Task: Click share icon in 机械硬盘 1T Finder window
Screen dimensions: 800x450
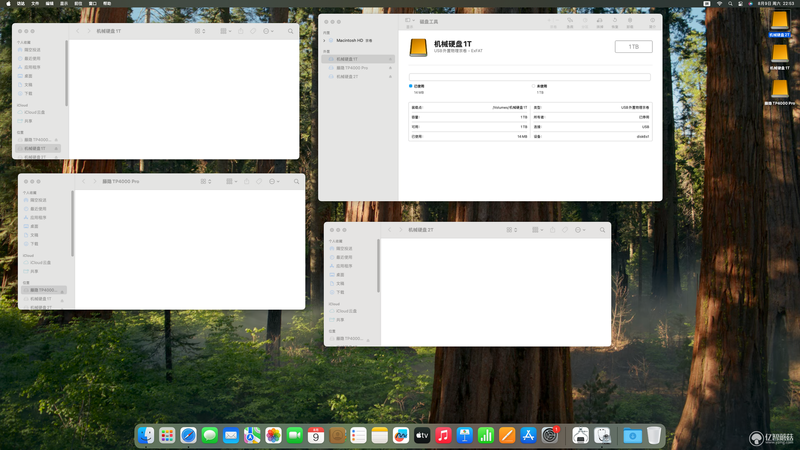Action: click(241, 31)
